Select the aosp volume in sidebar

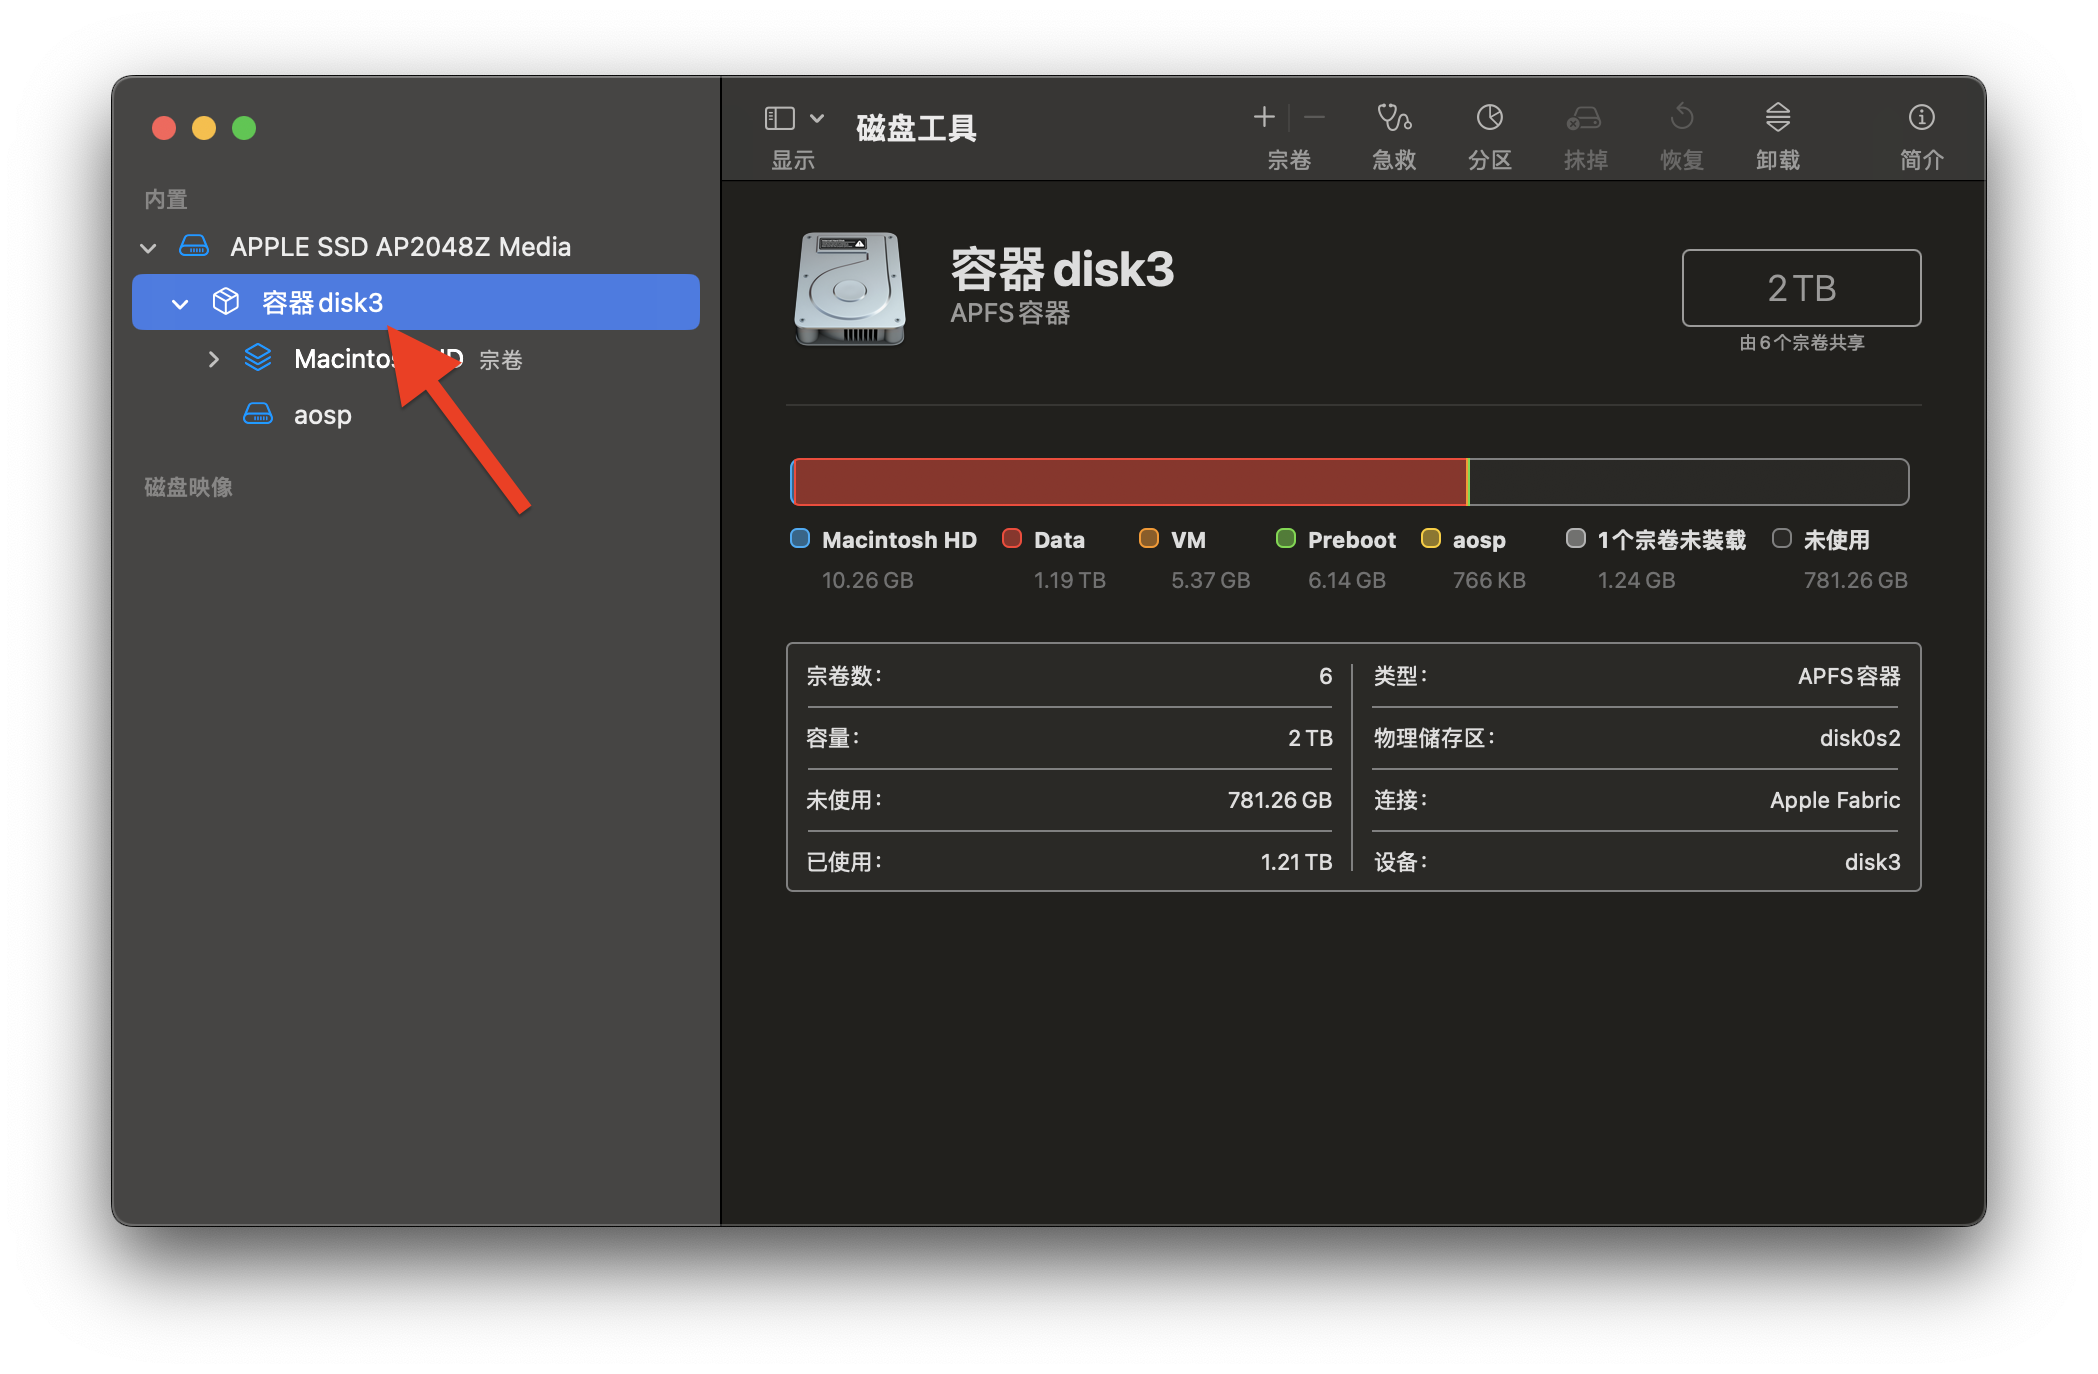click(x=322, y=415)
